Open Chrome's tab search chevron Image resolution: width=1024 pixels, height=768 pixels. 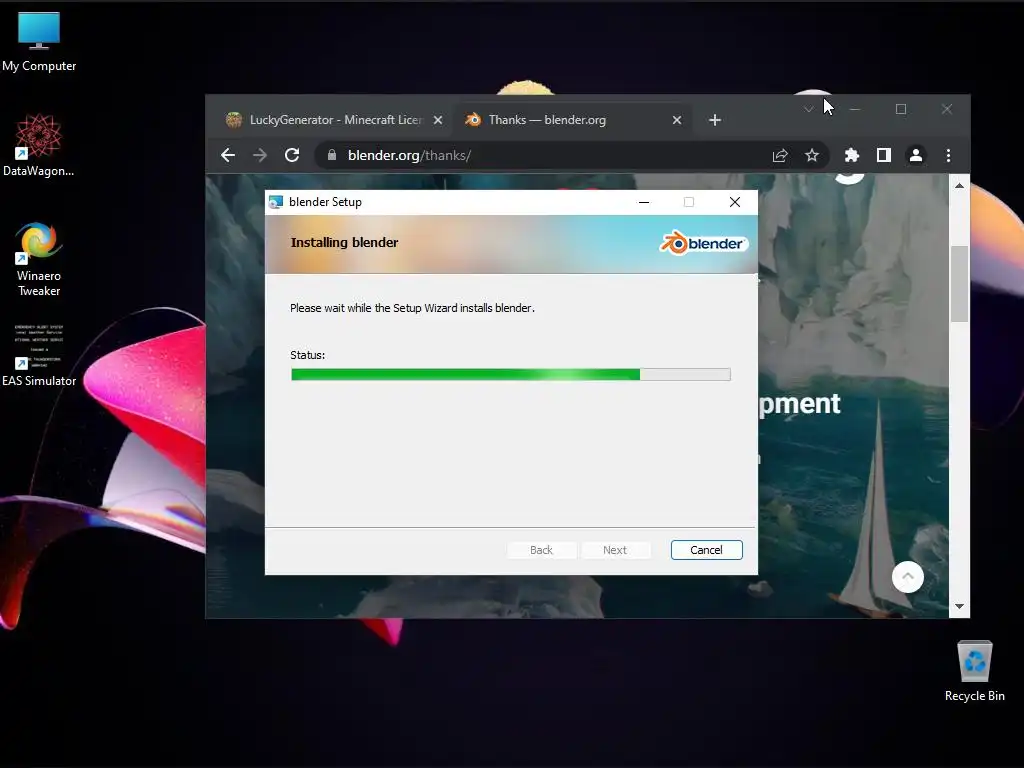point(808,109)
